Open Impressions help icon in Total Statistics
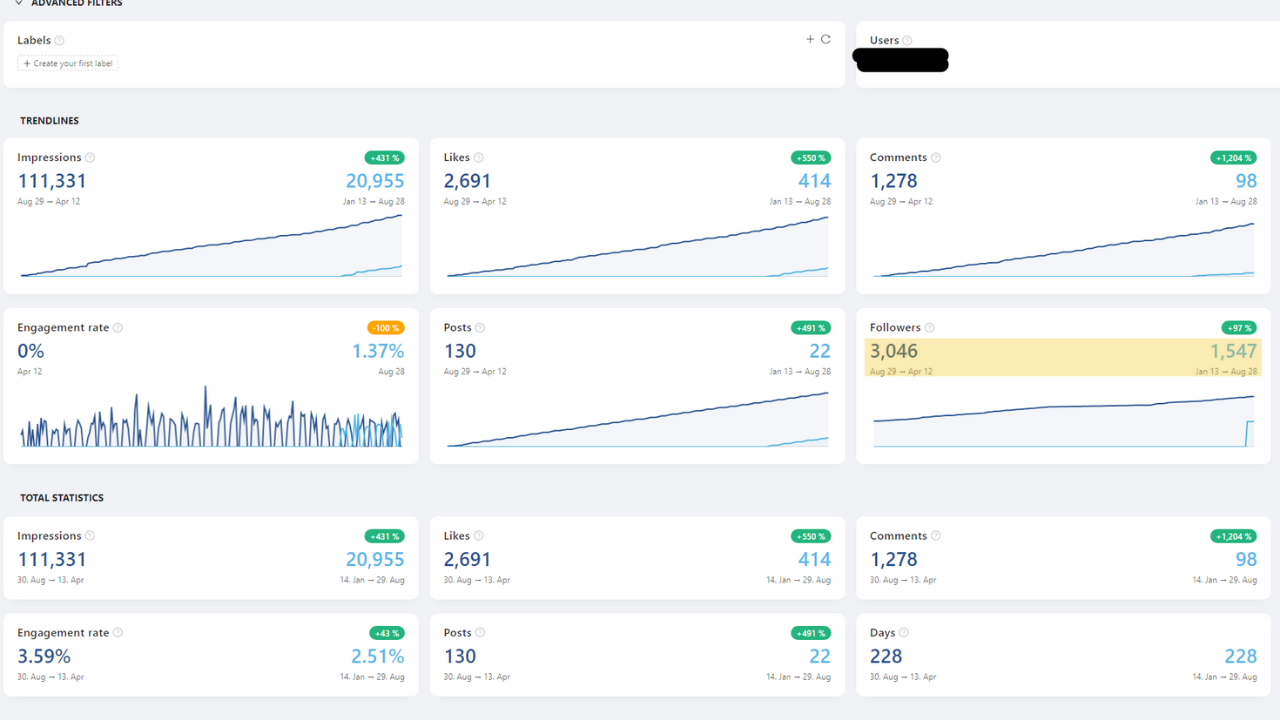1280x720 pixels. (x=90, y=536)
